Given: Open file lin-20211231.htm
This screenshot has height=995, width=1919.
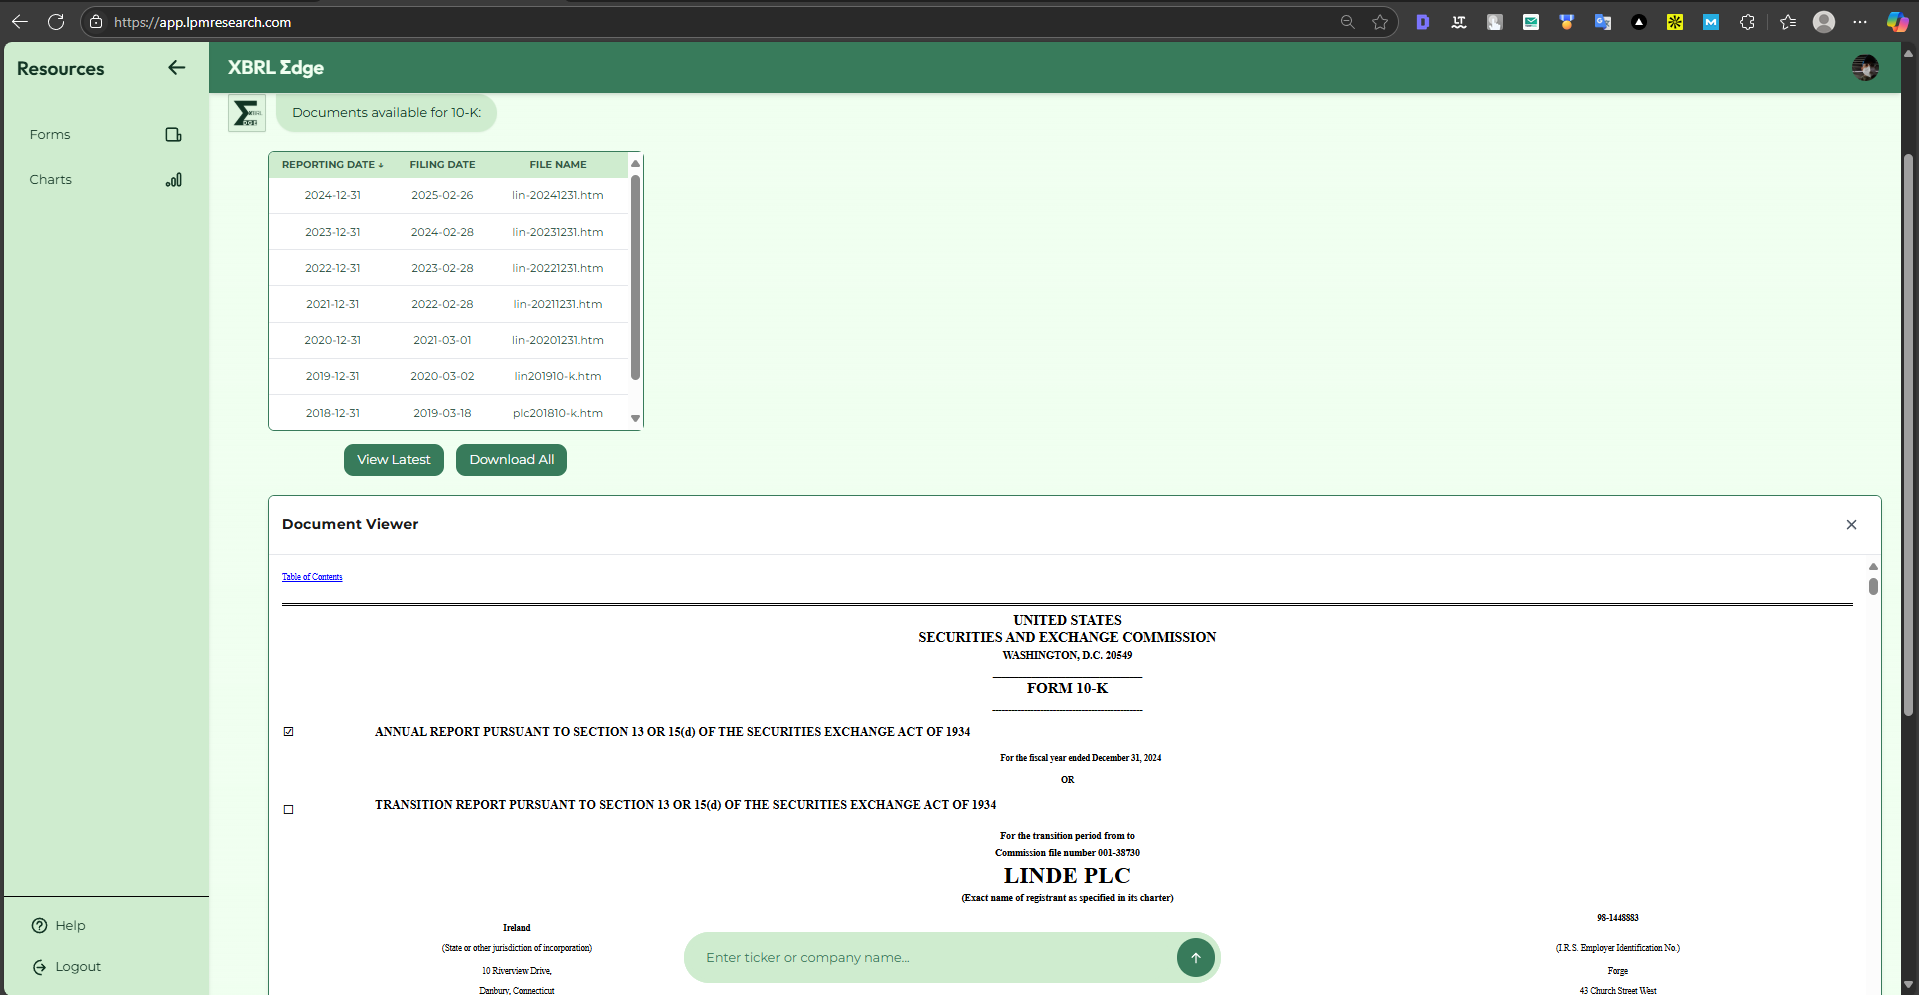Looking at the screenshot, I should tap(558, 304).
